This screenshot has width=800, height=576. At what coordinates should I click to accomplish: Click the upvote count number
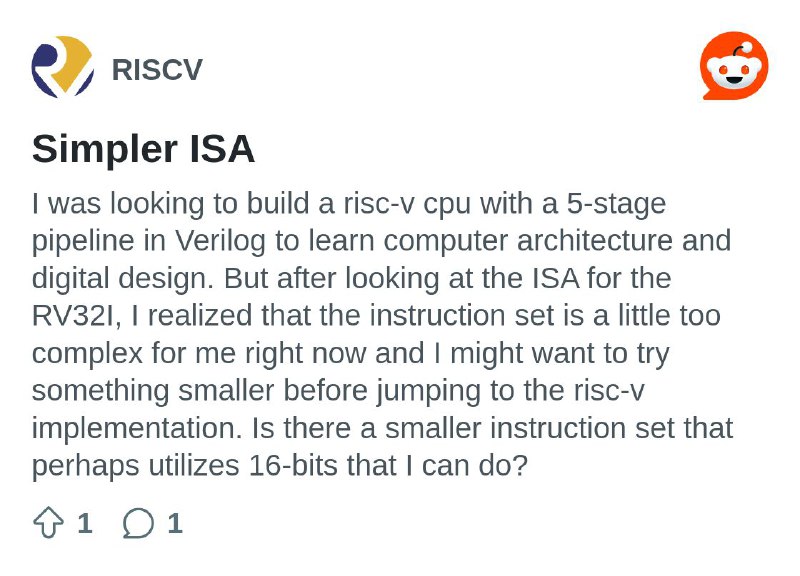click(85, 523)
